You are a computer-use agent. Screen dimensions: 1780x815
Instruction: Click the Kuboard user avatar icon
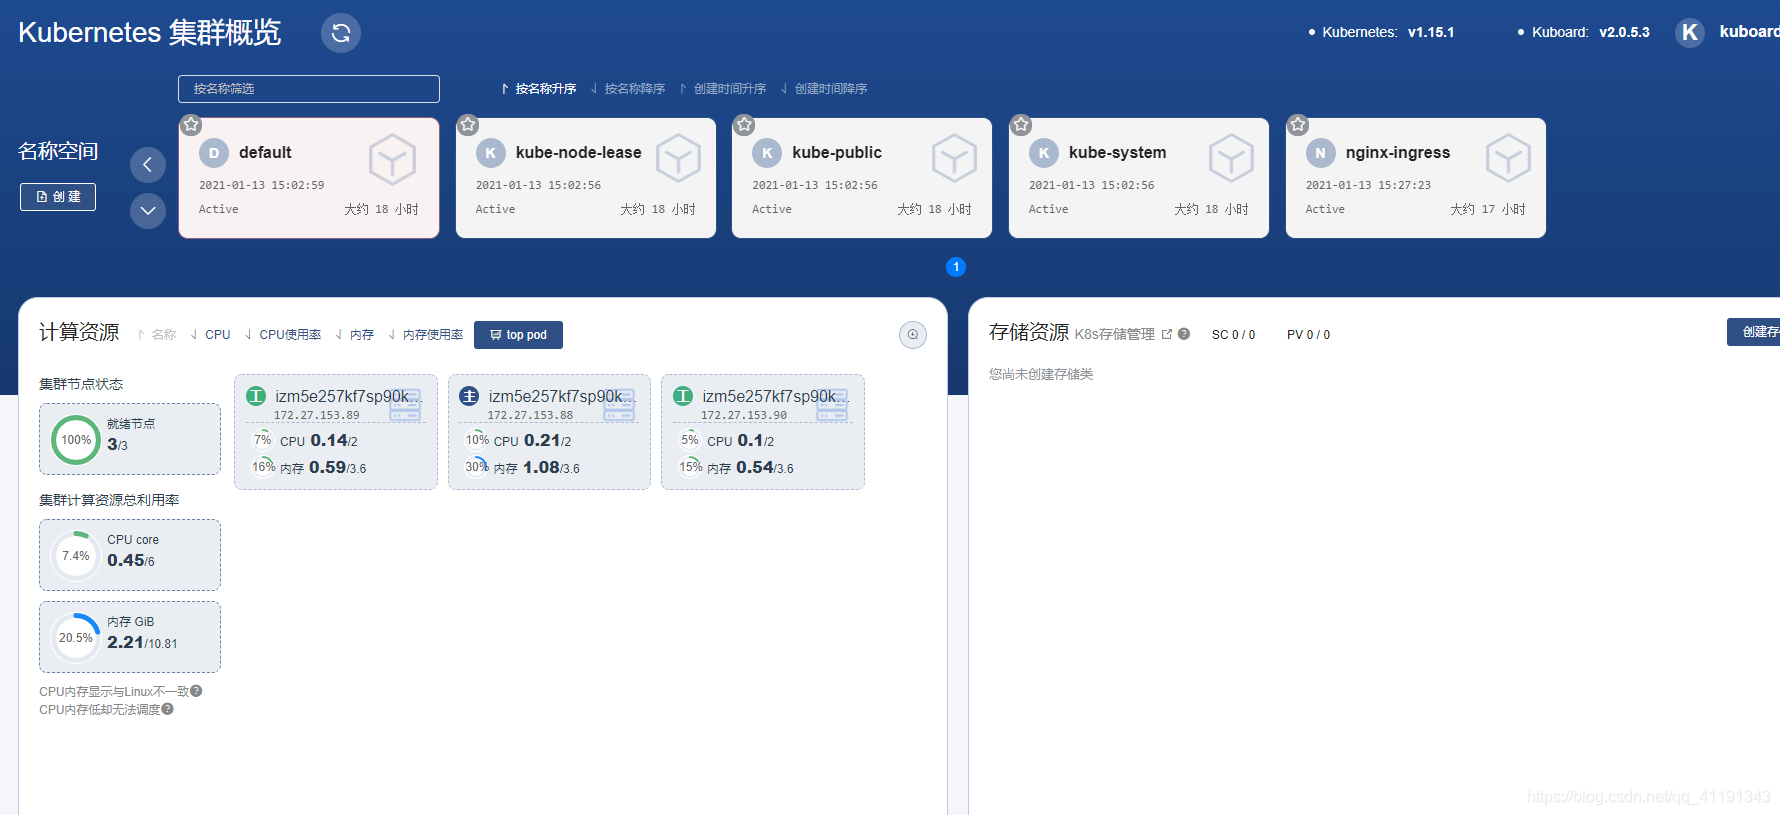pyautogui.click(x=1690, y=32)
